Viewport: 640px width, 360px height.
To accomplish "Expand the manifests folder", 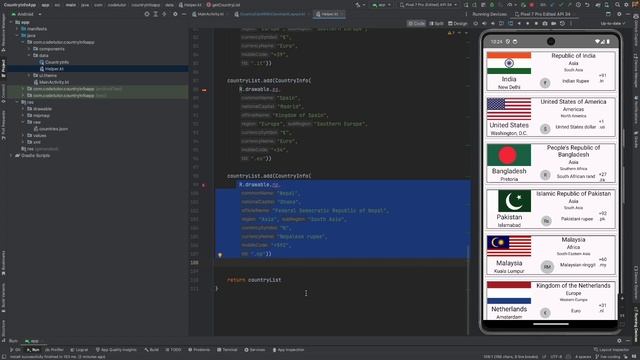I will [x=17, y=29].
